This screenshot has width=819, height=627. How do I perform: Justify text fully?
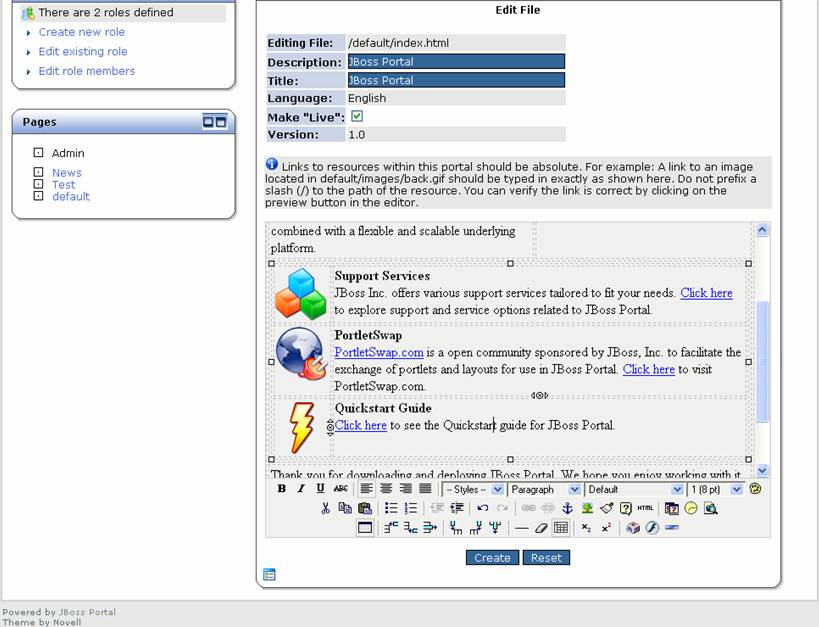(x=425, y=489)
